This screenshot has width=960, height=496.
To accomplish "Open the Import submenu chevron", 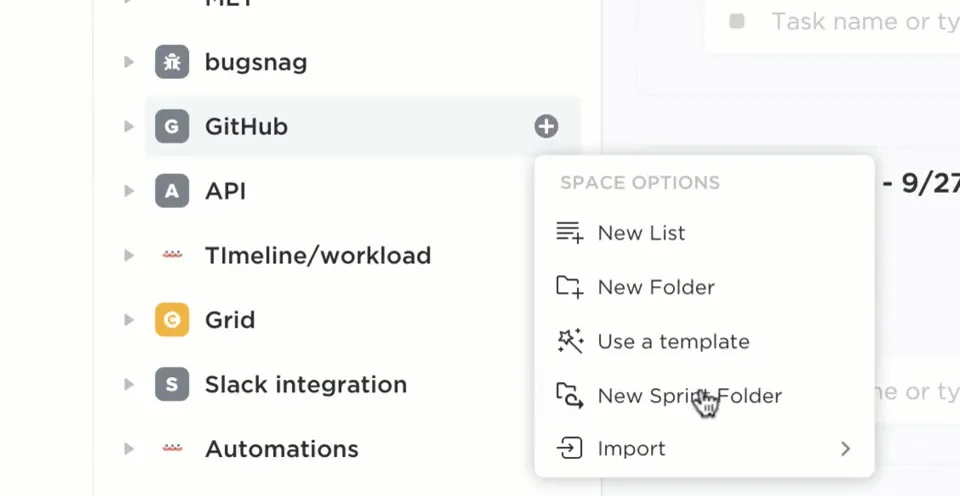I will click(846, 449).
